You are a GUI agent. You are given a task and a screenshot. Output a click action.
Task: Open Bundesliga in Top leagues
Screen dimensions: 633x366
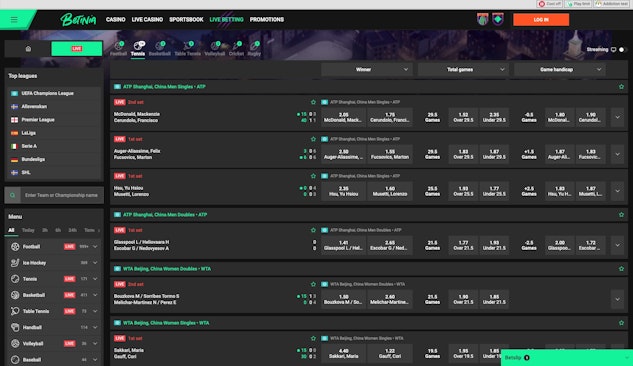pos(54,159)
